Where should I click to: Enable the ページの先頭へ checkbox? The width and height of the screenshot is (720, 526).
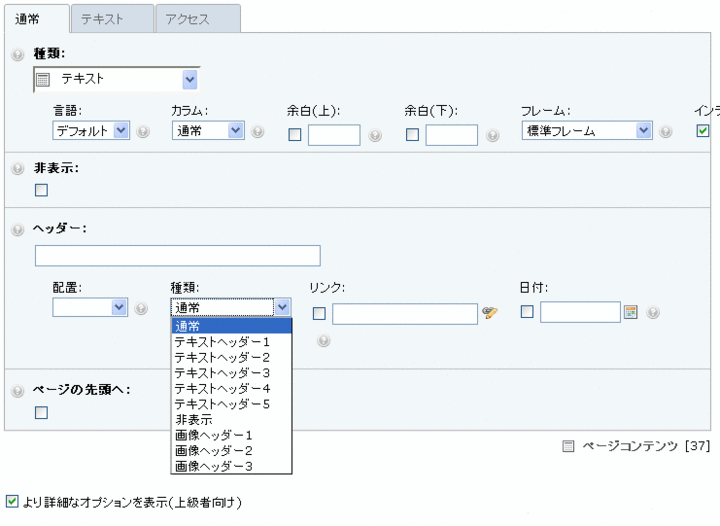click(x=41, y=412)
